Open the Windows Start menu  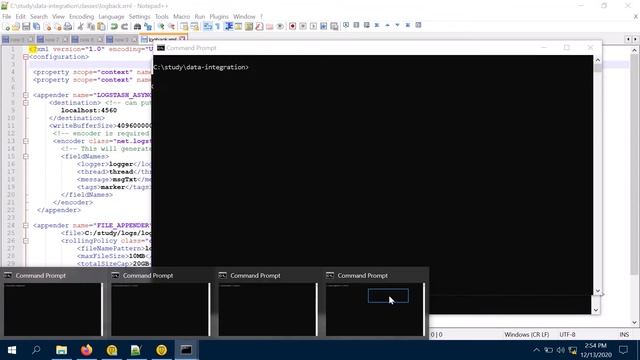11,350
